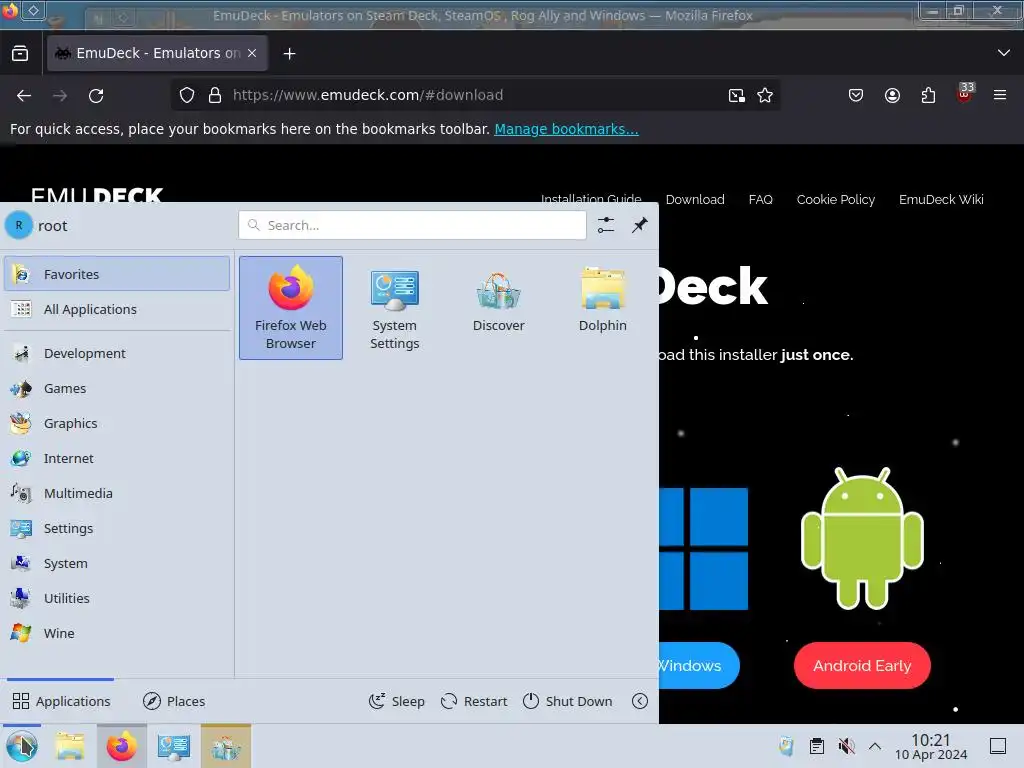The height and width of the screenshot is (768, 1024).
Task: Open the Graphics category
Action: 117,423
